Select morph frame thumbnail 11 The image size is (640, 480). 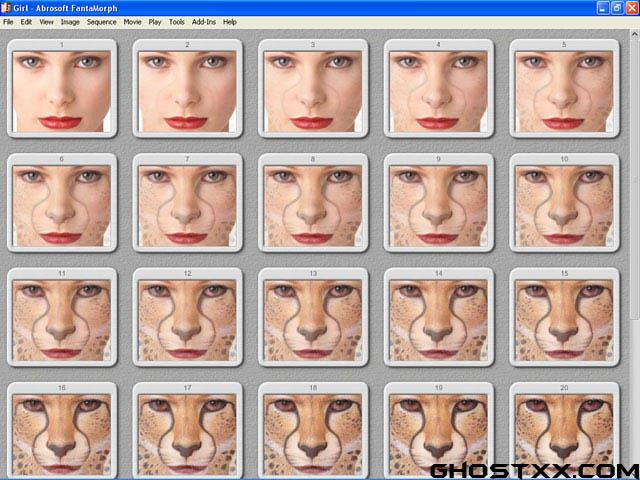click(x=62, y=317)
